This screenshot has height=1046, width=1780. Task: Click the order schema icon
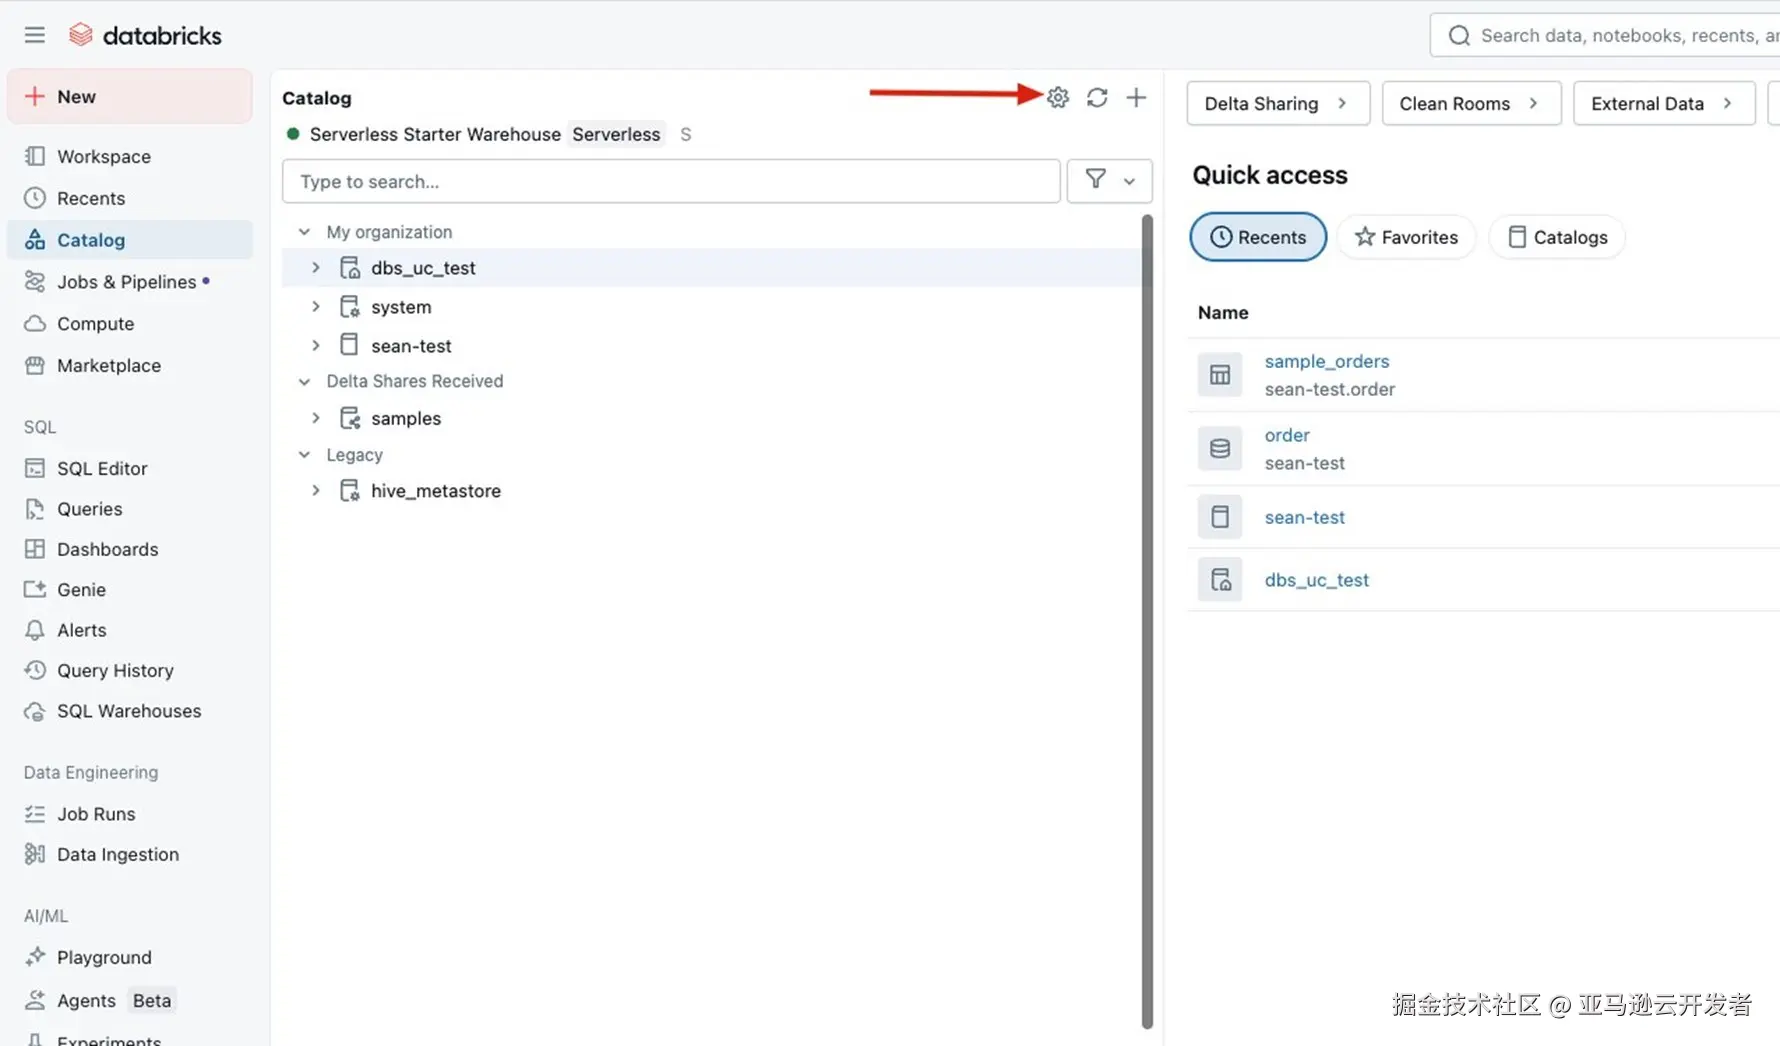click(1220, 449)
